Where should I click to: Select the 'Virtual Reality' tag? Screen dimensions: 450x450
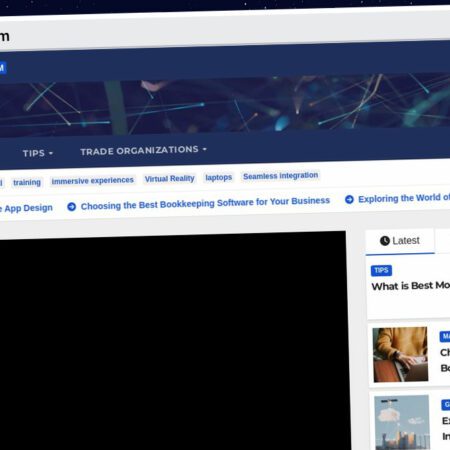coord(169,179)
